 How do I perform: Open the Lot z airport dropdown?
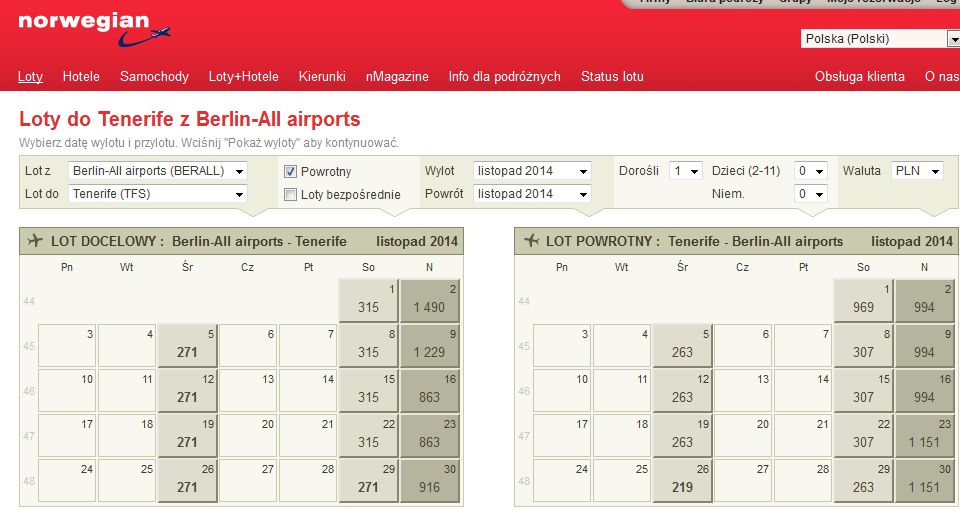[x=157, y=171]
